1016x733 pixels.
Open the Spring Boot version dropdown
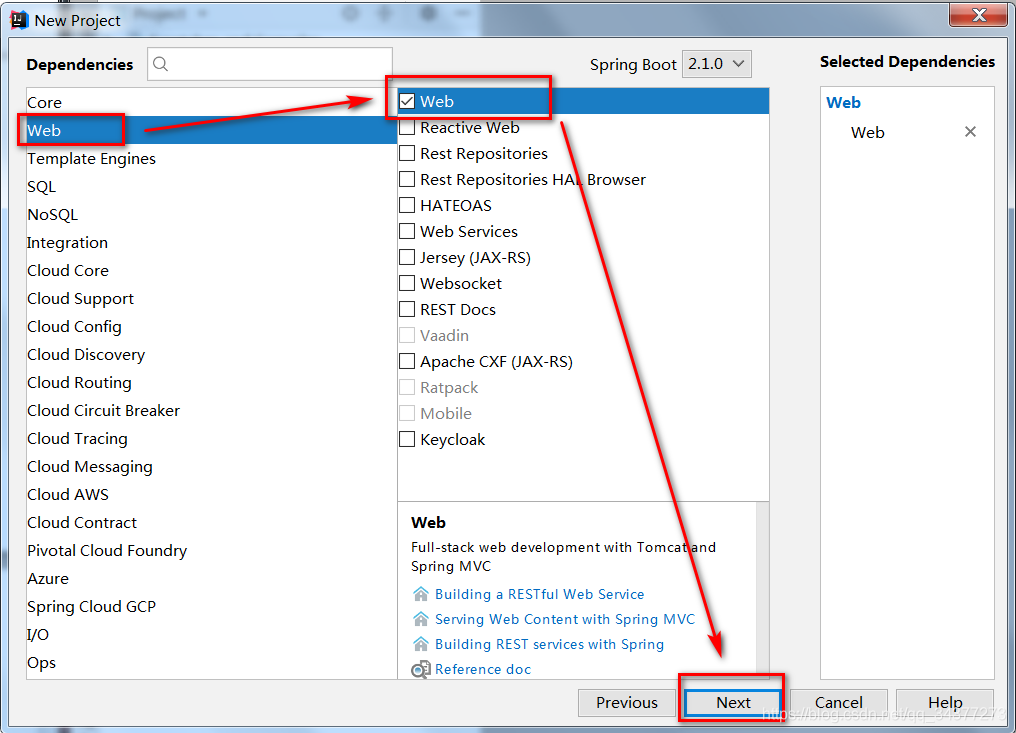point(716,64)
